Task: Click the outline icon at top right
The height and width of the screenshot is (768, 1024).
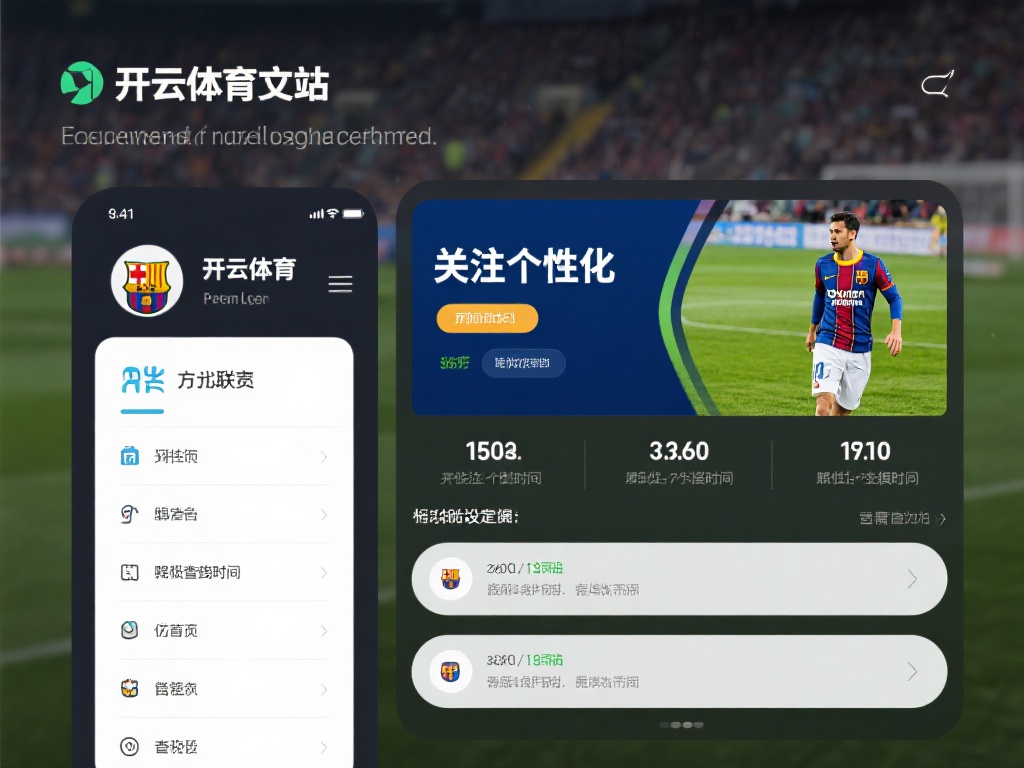Action: click(x=938, y=84)
